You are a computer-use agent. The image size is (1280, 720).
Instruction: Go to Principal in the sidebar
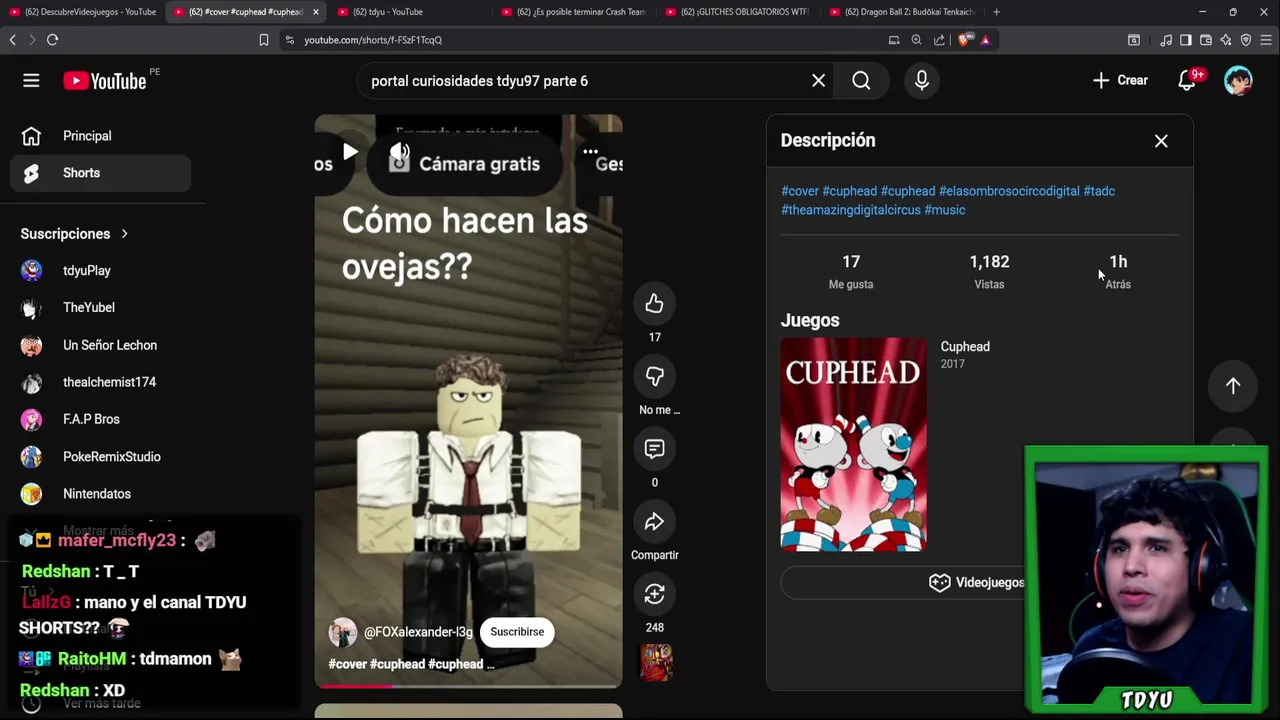click(x=100, y=136)
